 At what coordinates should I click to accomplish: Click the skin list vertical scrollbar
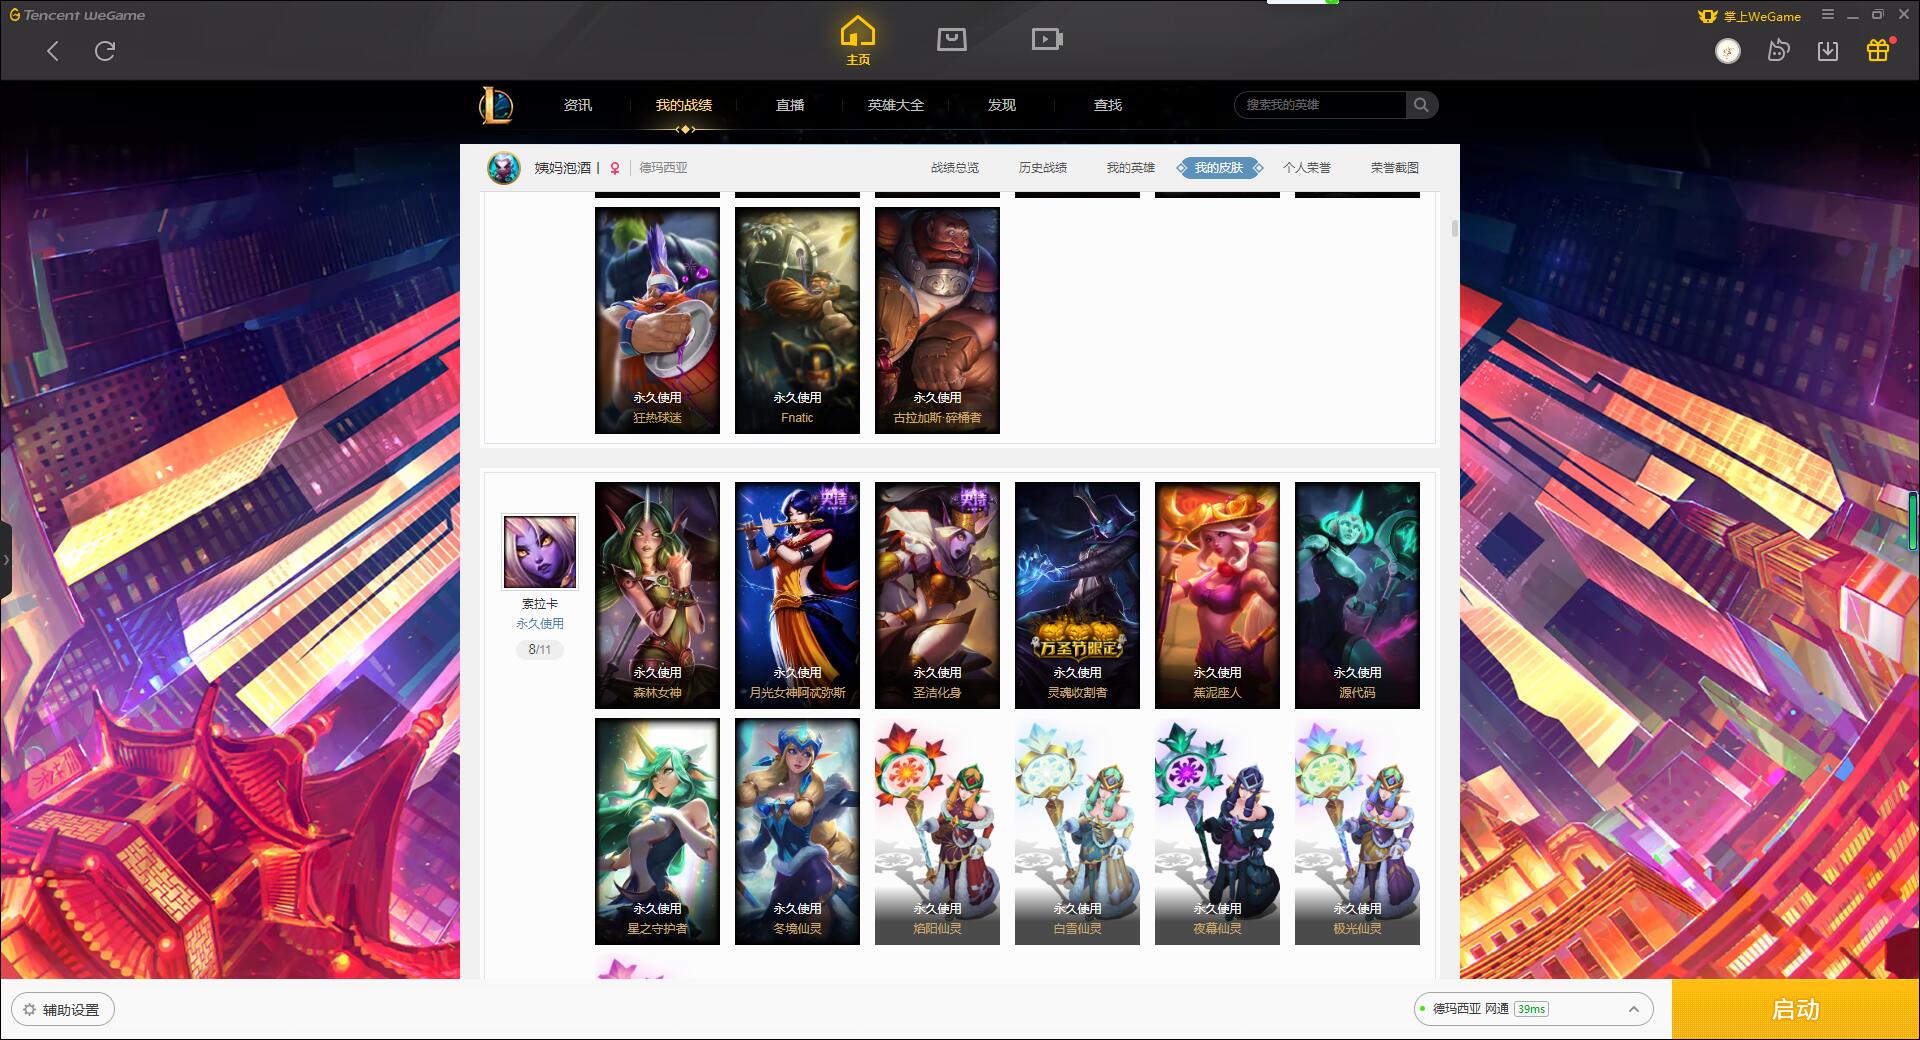[1454, 229]
